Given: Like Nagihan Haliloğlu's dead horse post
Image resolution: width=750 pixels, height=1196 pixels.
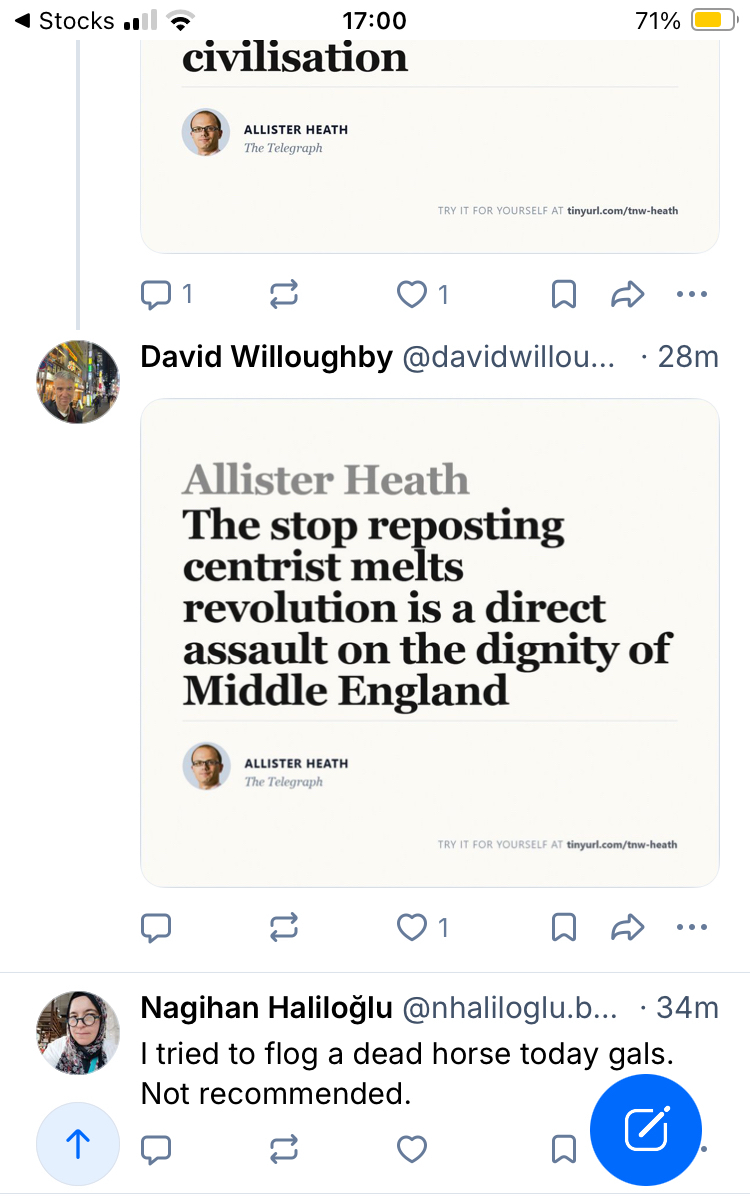Looking at the screenshot, I should [412, 1150].
